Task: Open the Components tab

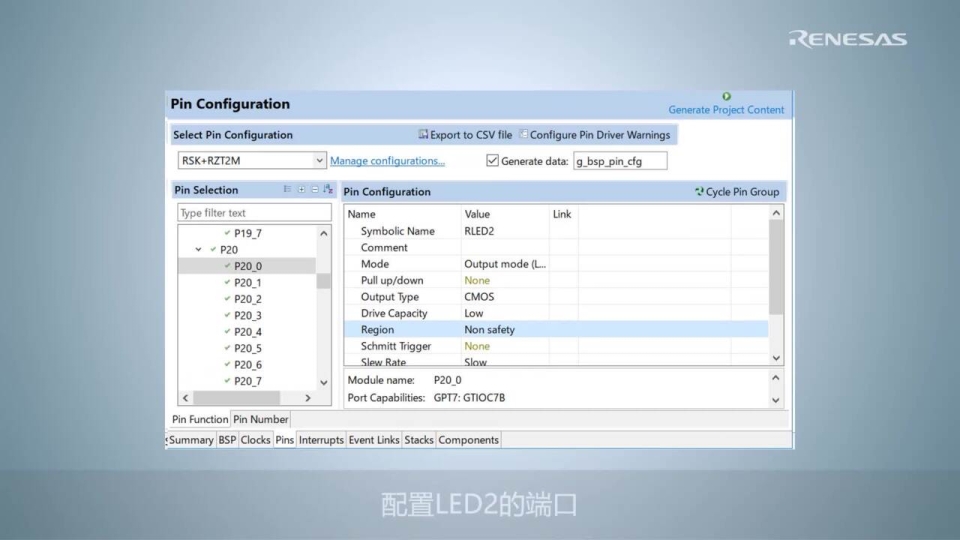Action: [468, 440]
